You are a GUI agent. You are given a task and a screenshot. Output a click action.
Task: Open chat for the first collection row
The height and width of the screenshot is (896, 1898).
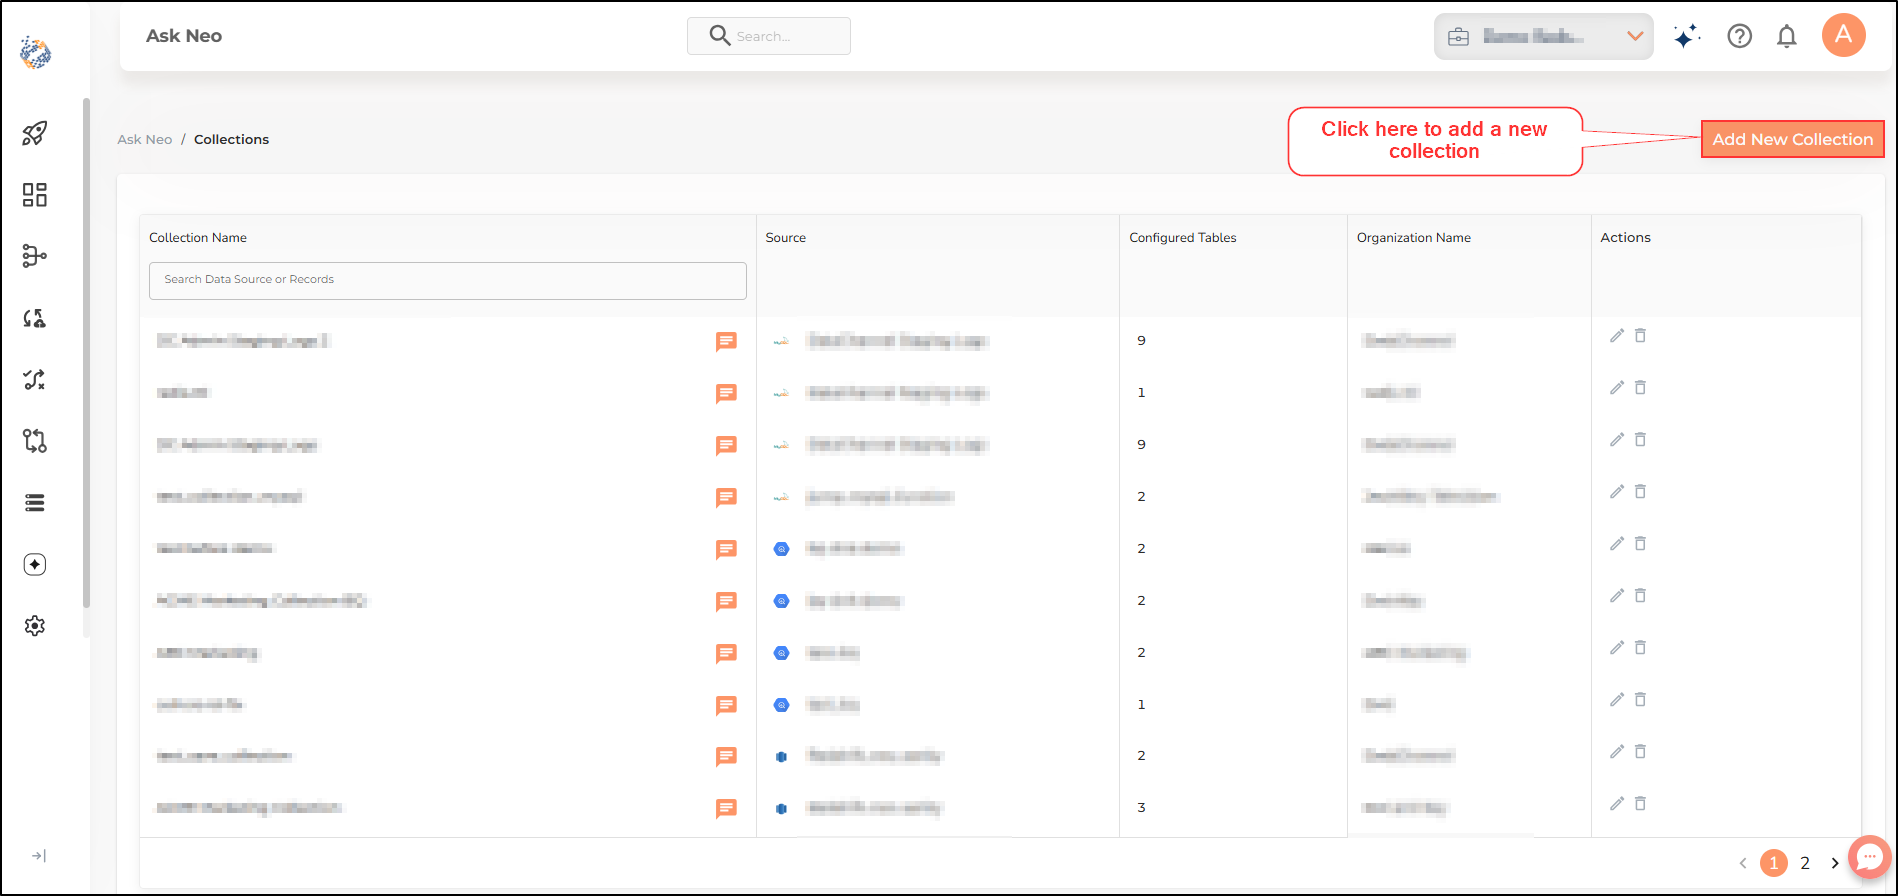(x=727, y=342)
